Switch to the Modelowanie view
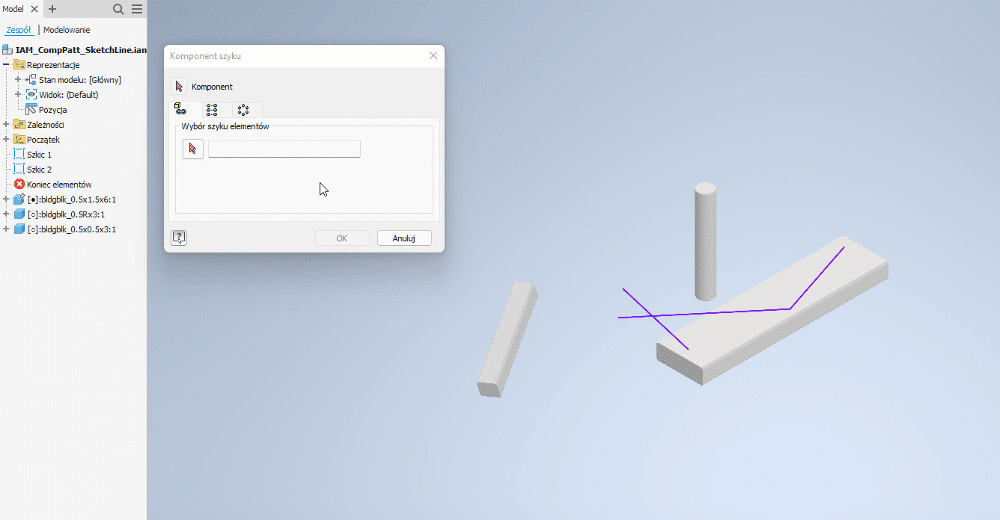This screenshot has width=1000, height=520. tap(66, 30)
